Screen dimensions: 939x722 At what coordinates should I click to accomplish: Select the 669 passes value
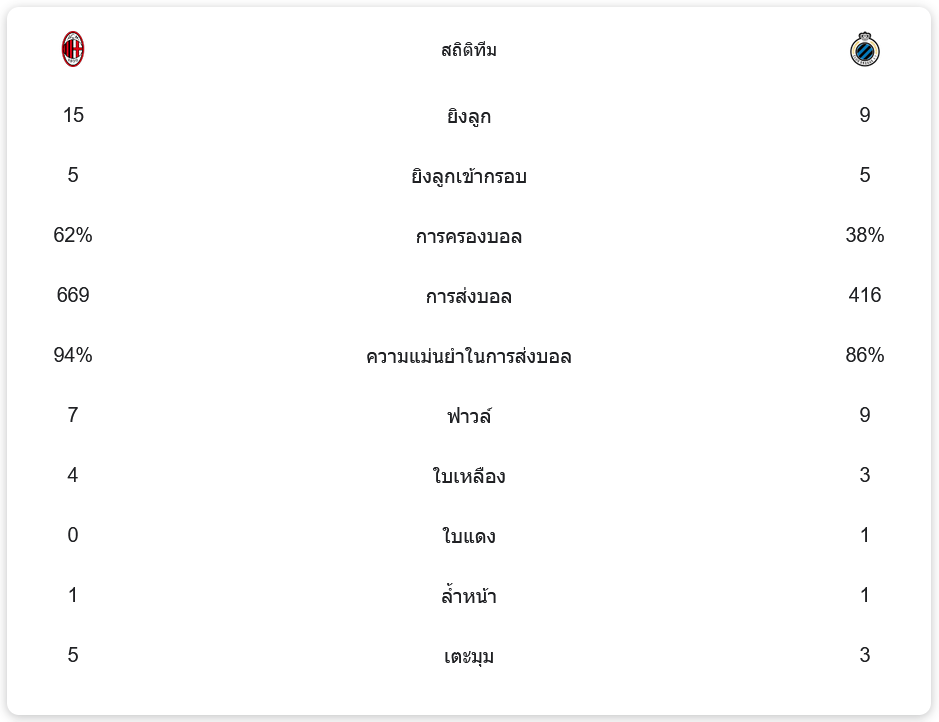click(x=73, y=295)
